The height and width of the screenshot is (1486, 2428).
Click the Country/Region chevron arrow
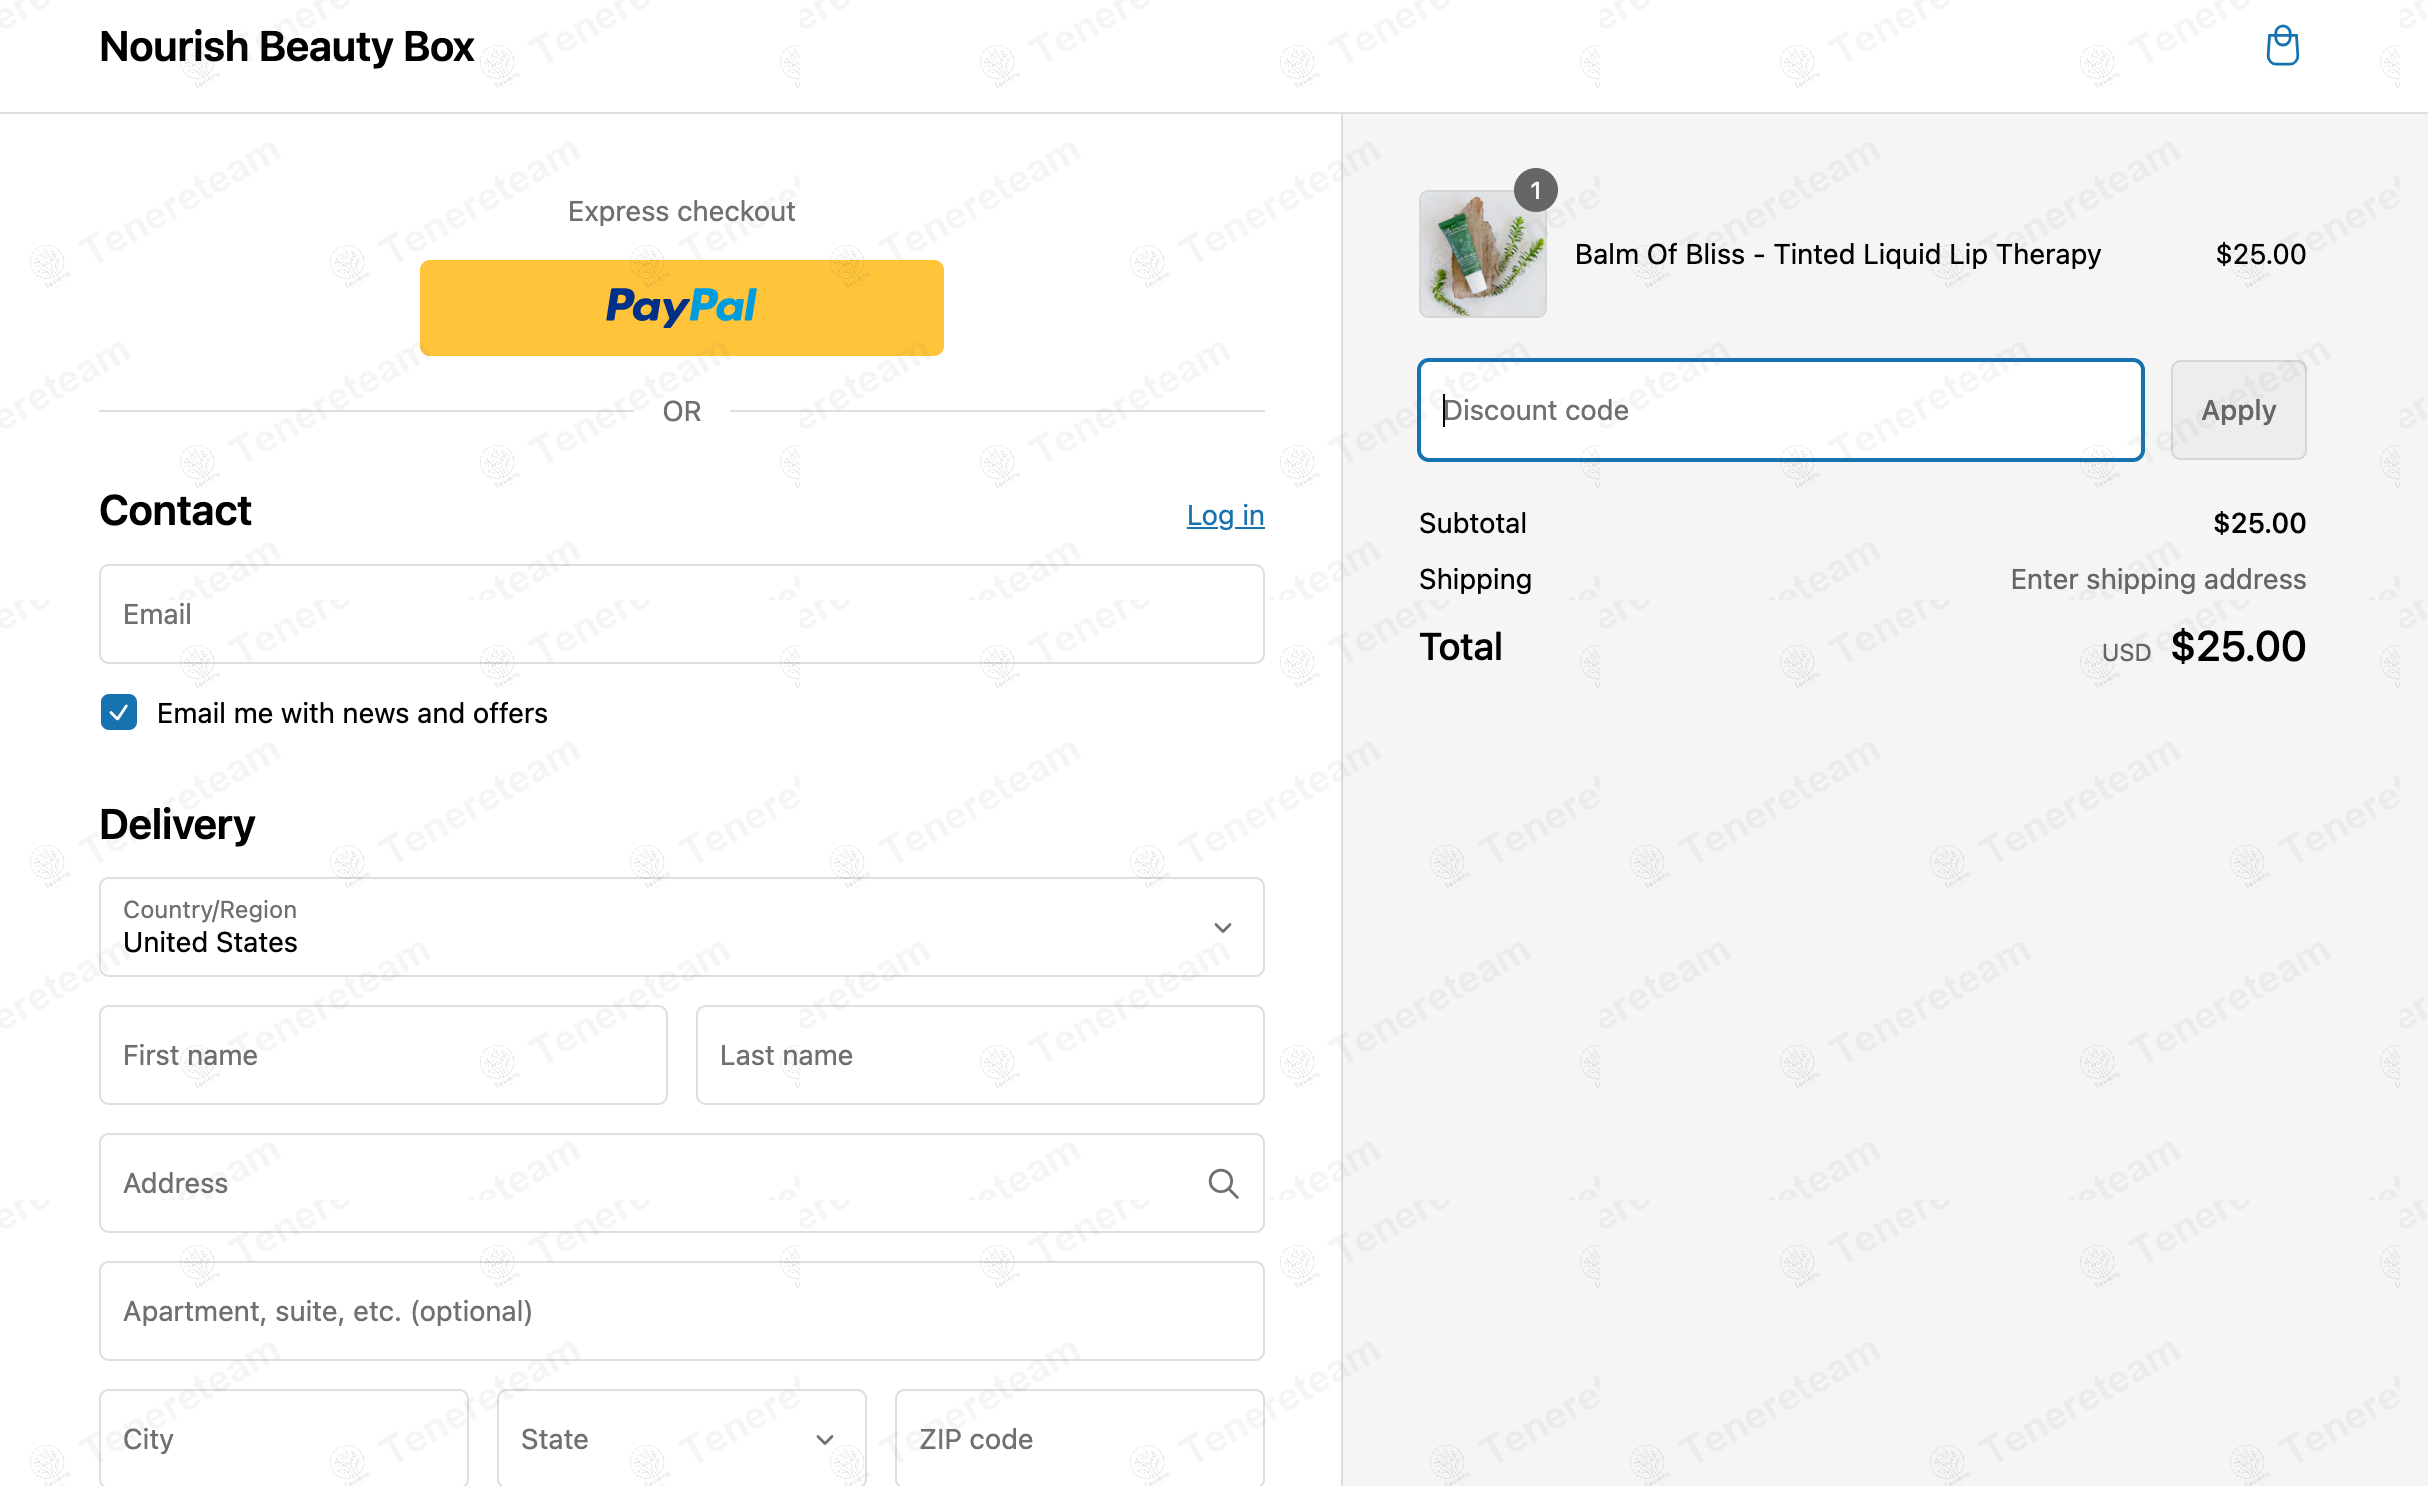(1222, 928)
